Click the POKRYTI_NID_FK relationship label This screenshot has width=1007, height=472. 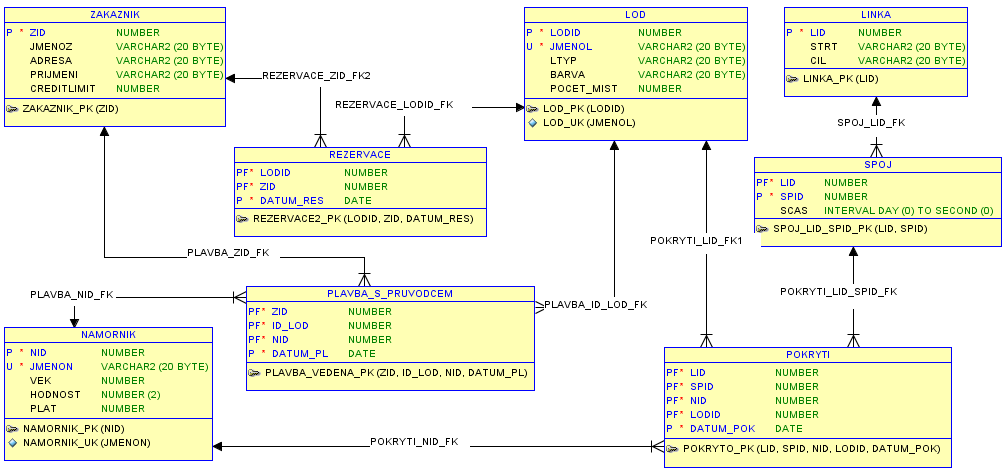click(414, 442)
